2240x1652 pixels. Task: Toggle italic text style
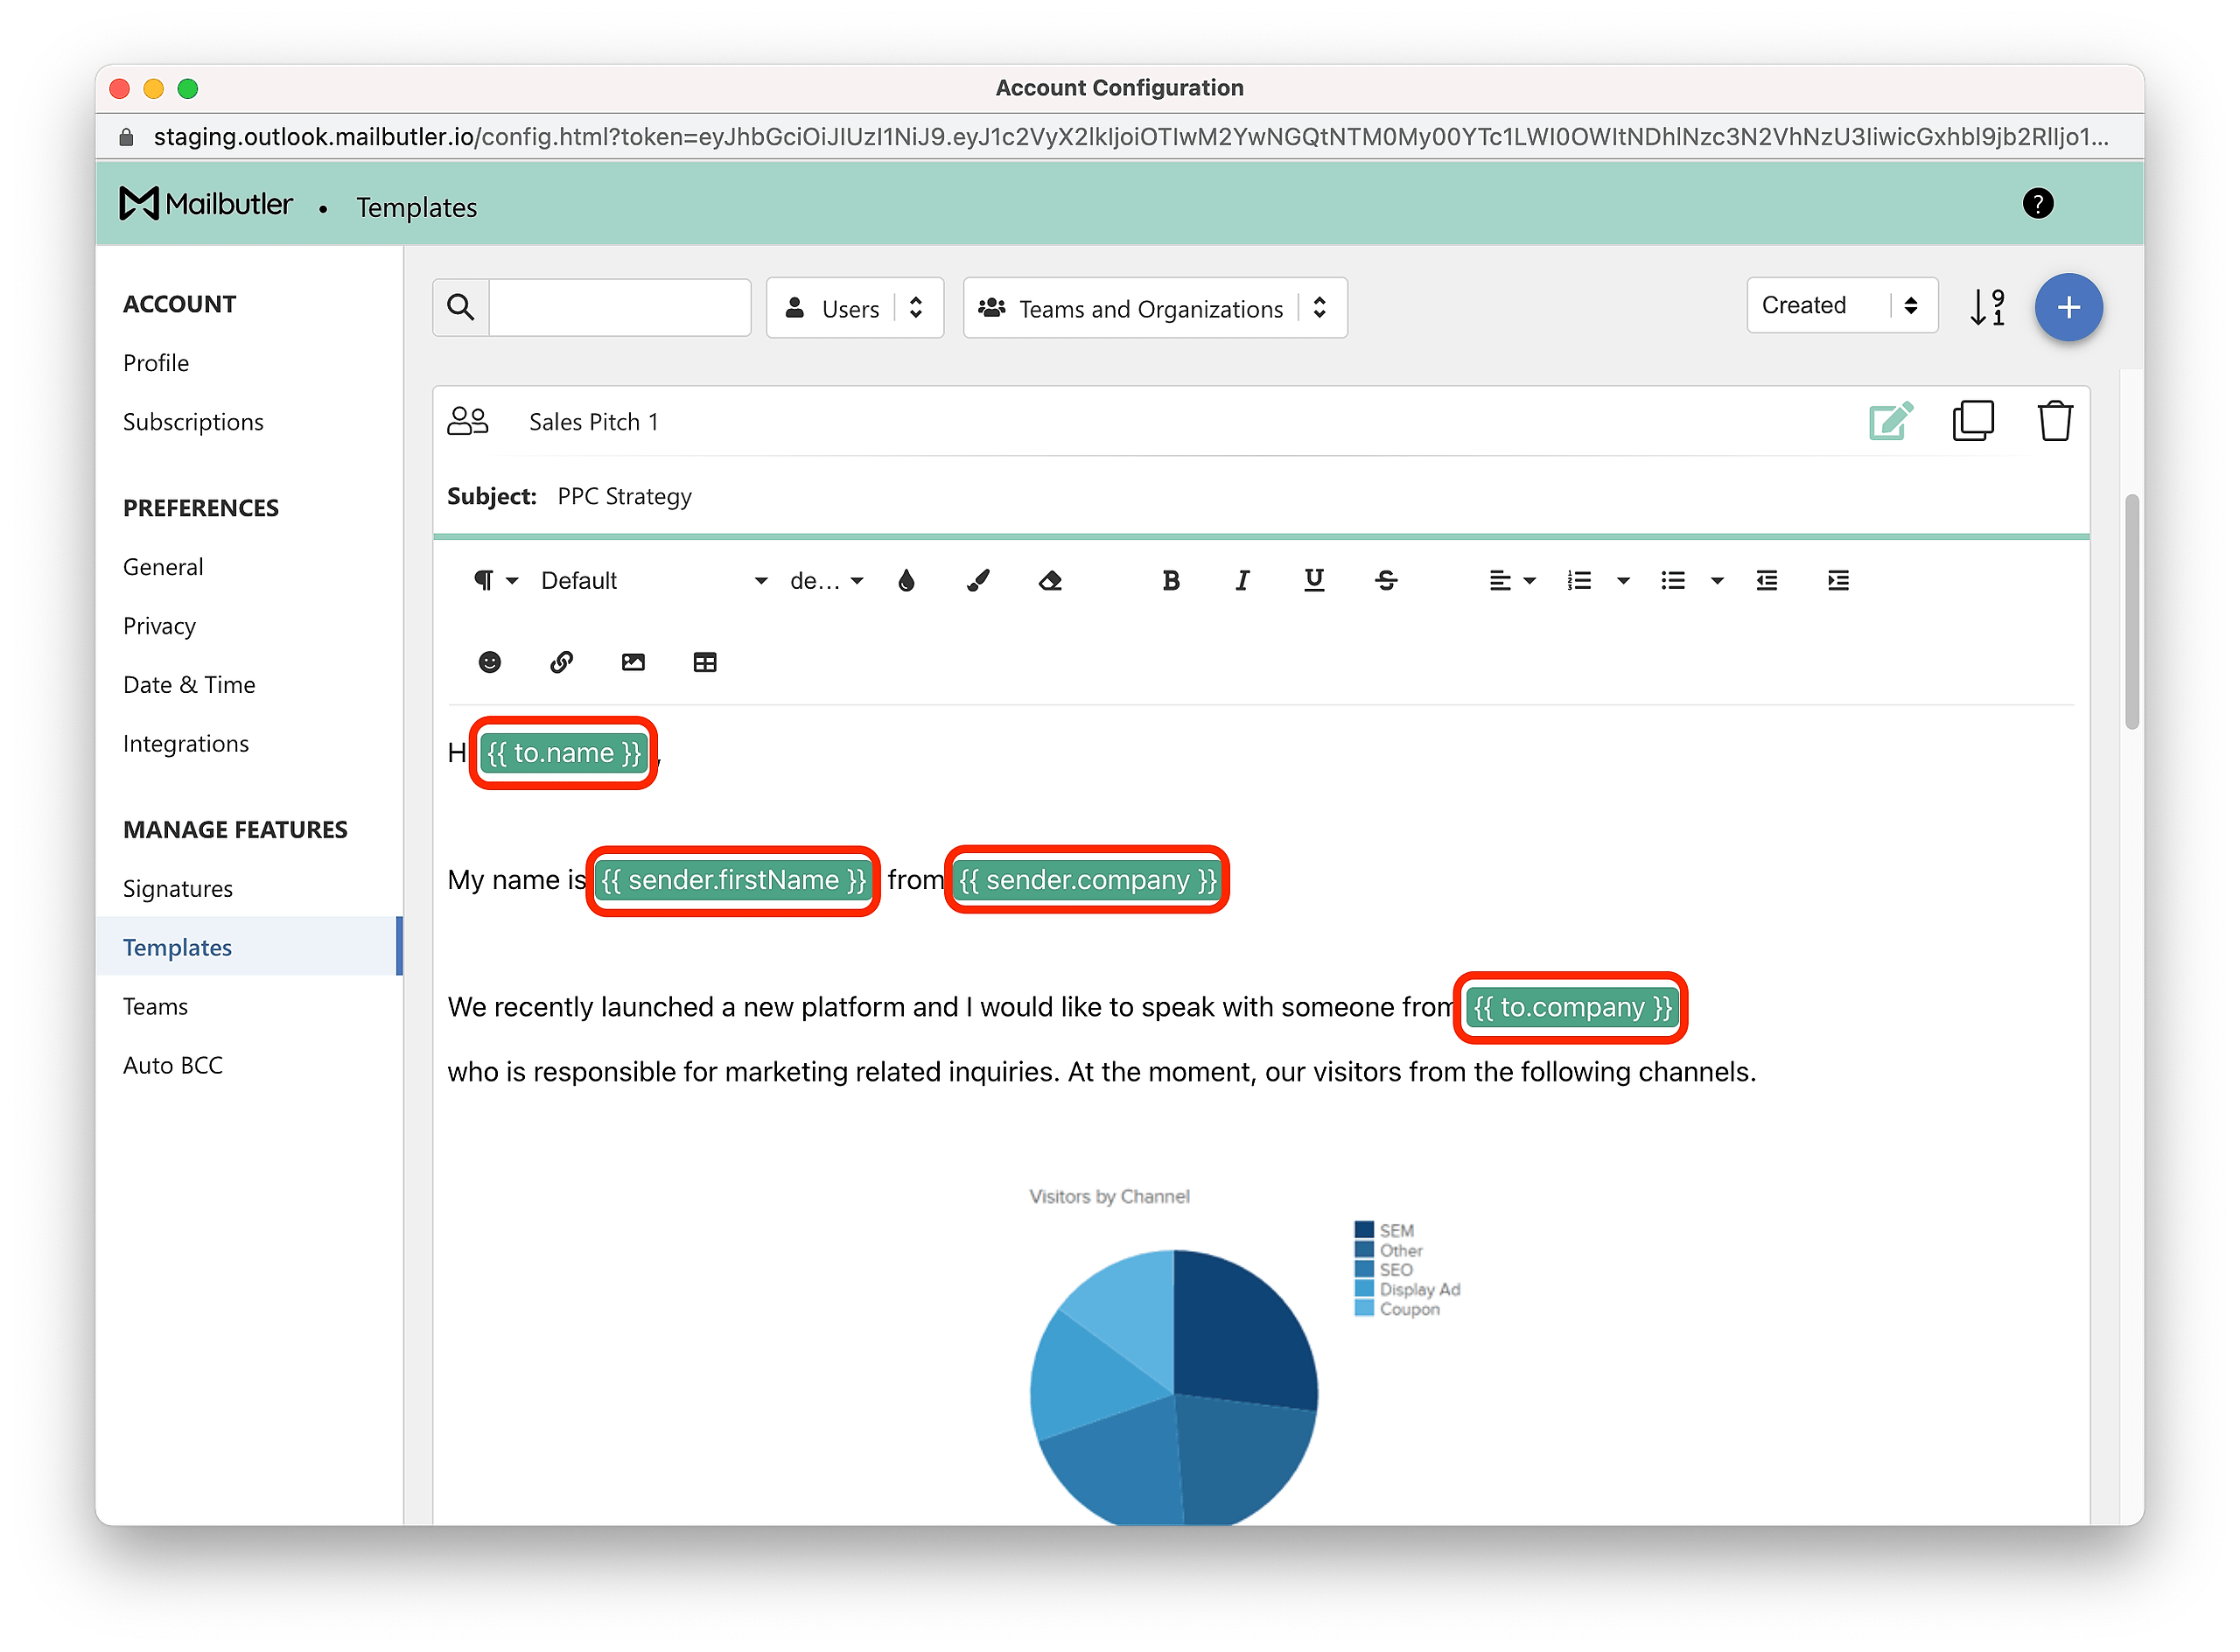pyautogui.click(x=1242, y=581)
